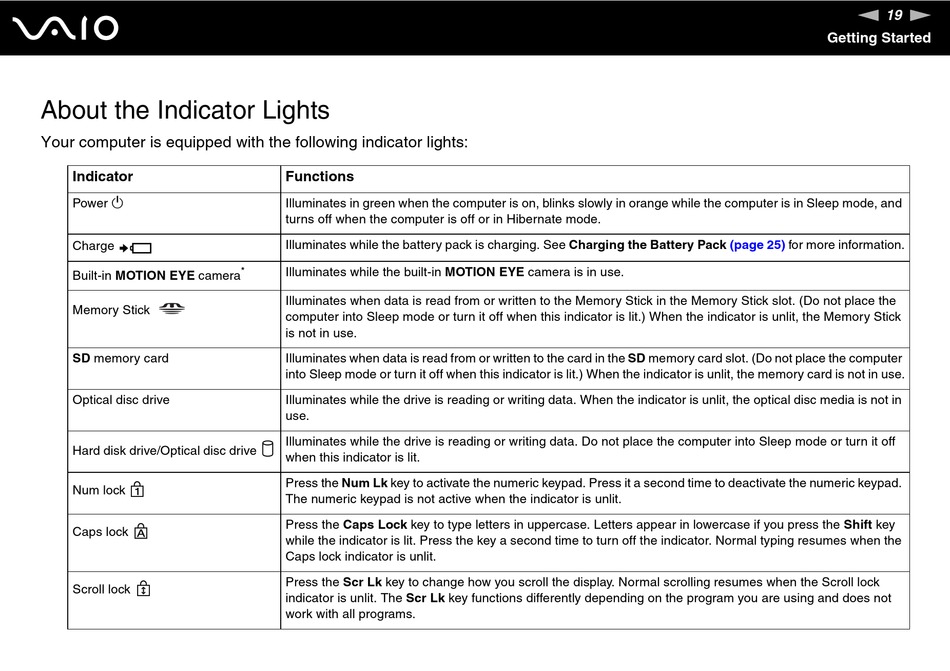The width and height of the screenshot is (950, 671).
Task: Click the hard disk 'Do not place' description
Action: (x=591, y=449)
